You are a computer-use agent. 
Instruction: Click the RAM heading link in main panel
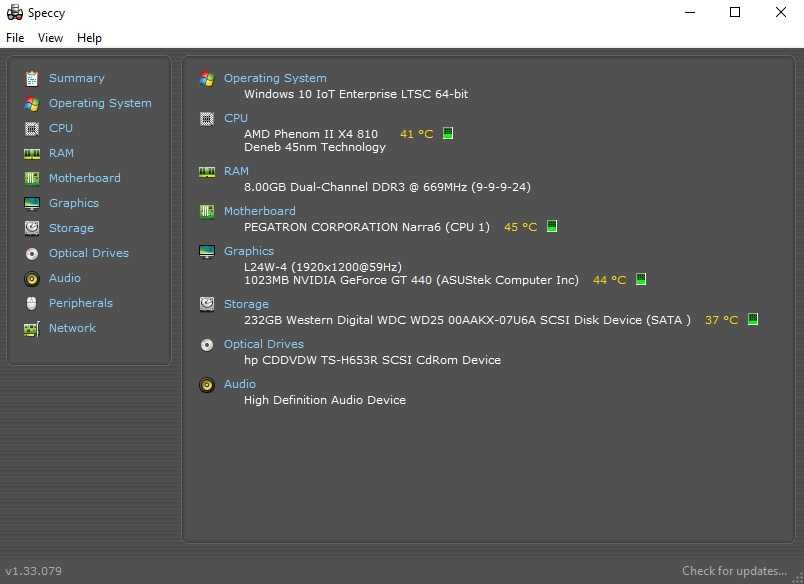pos(236,171)
